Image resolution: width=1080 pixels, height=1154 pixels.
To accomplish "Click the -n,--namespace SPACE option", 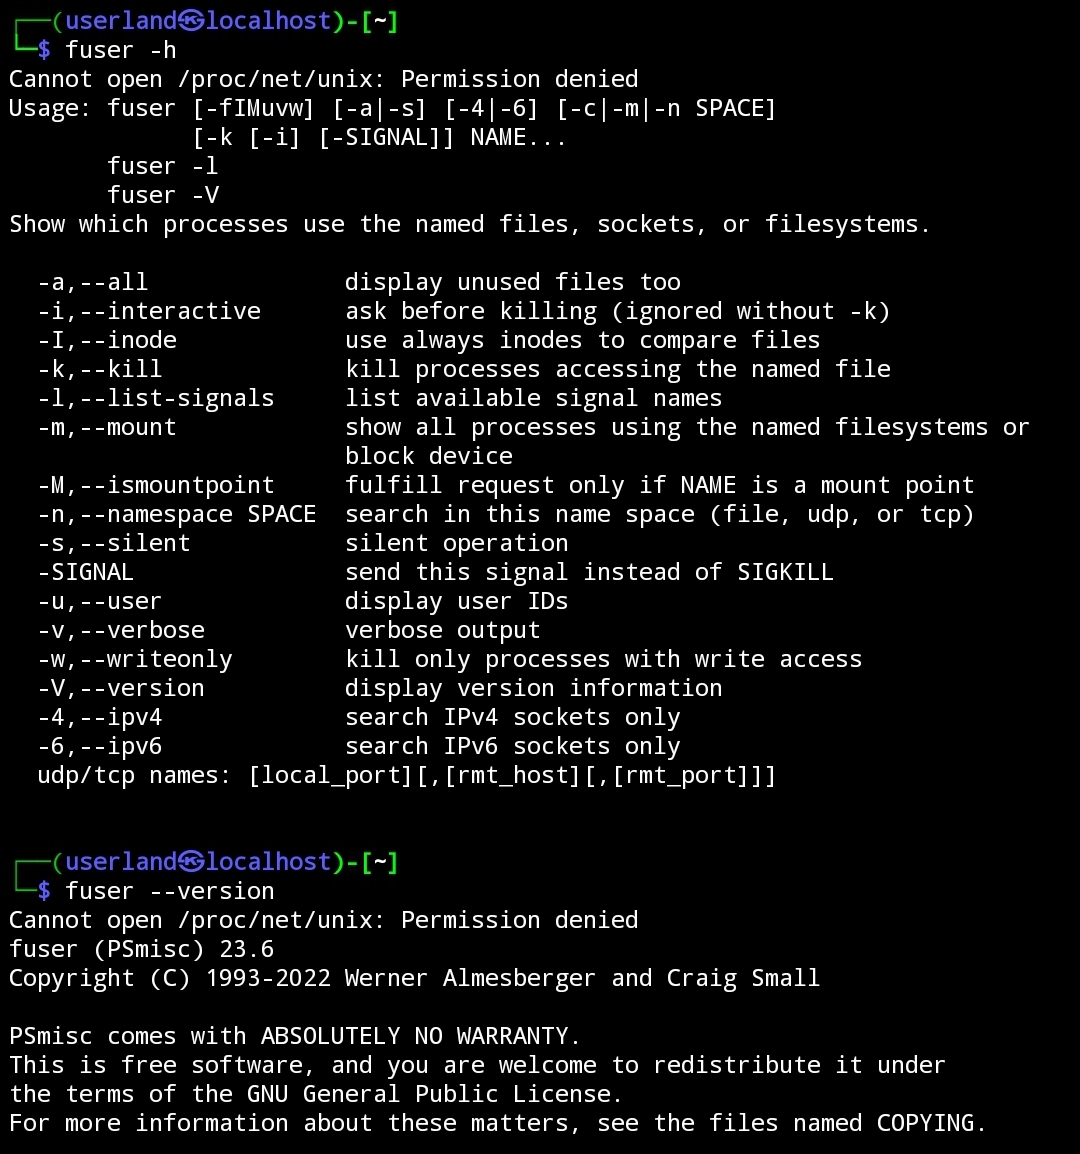I will 177,514.
